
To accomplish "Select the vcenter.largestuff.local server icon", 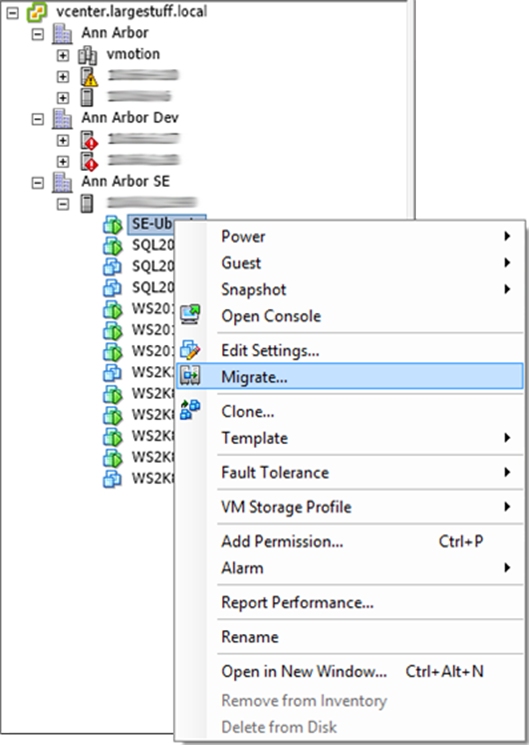I will coord(37,11).
